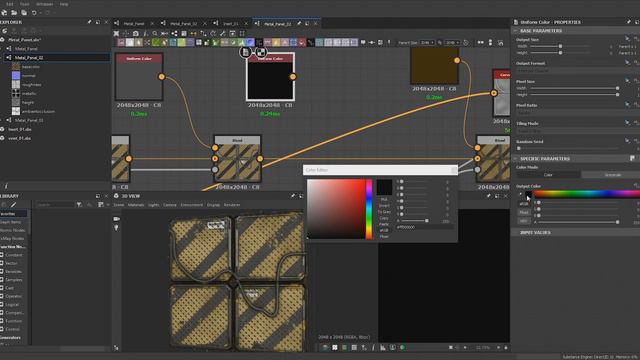640x360 pixels.
Task: Select Grayscale mode button
Action: click(x=611, y=175)
